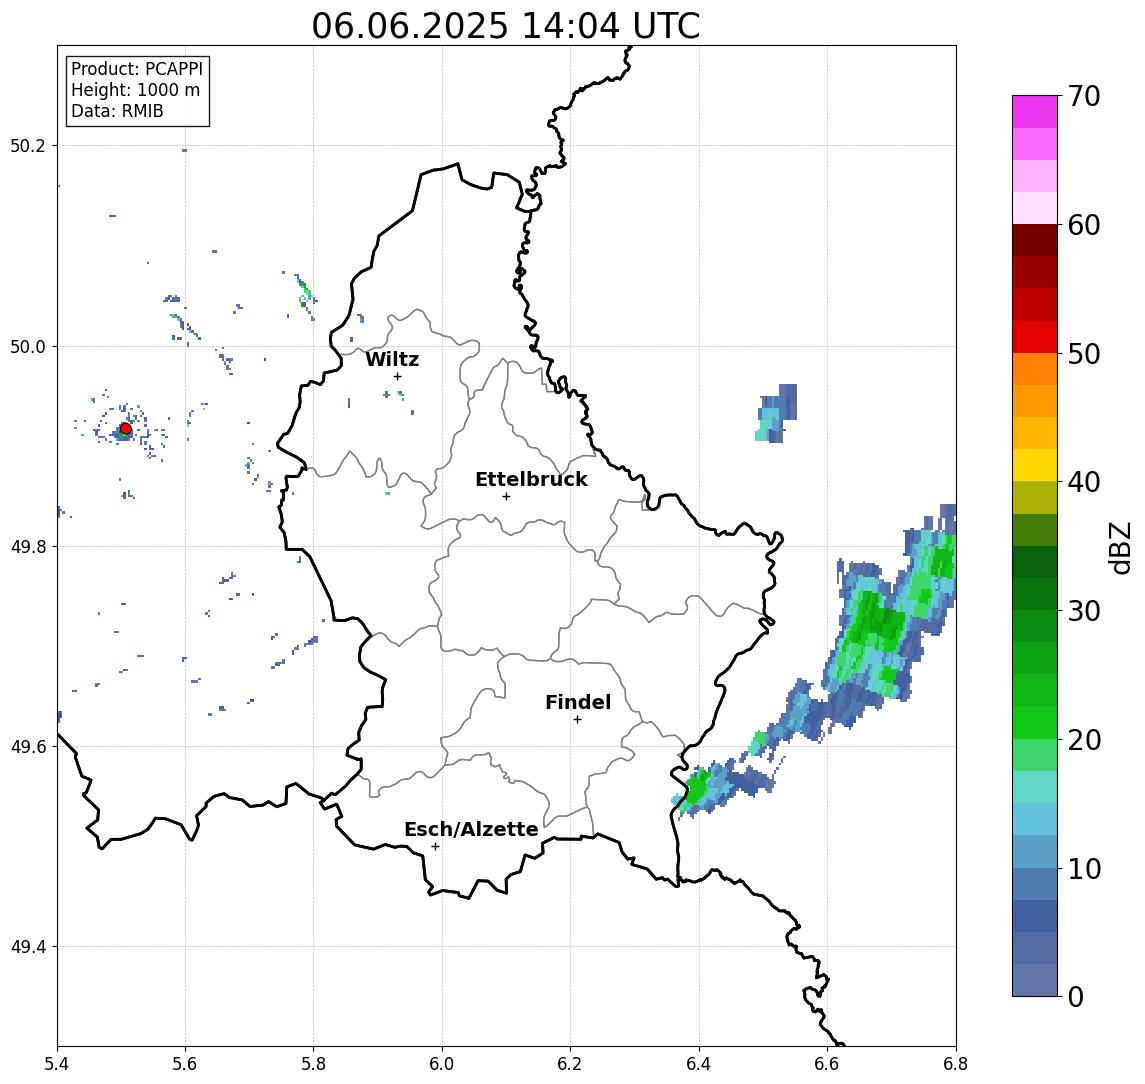This screenshot has height=1084, width=1145.
Task: Click the colorbar tick label 20
Action: click(1084, 740)
